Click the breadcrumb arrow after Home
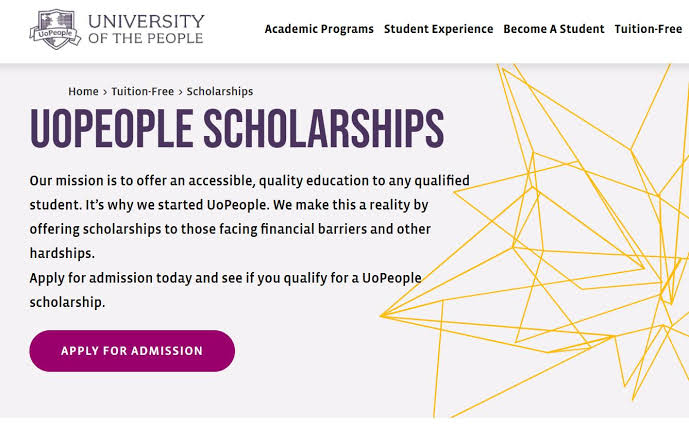The height and width of the screenshot is (445, 689). [x=105, y=91]
